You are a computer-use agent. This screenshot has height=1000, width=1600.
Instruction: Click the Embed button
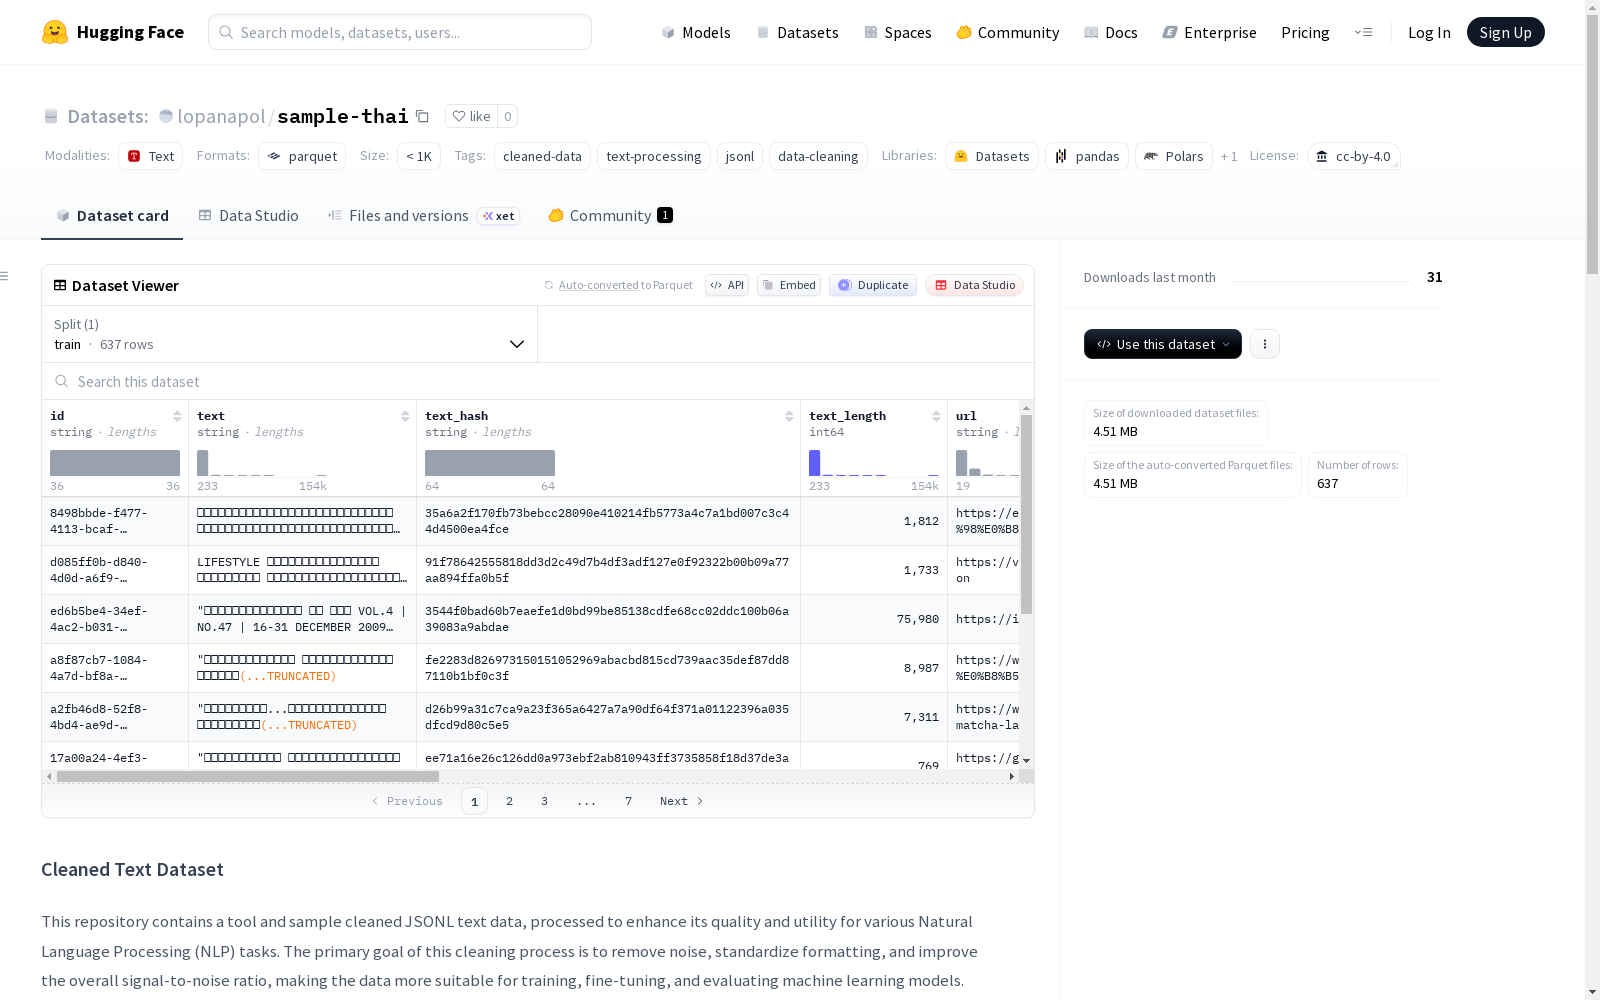click(x=789, y=285)
